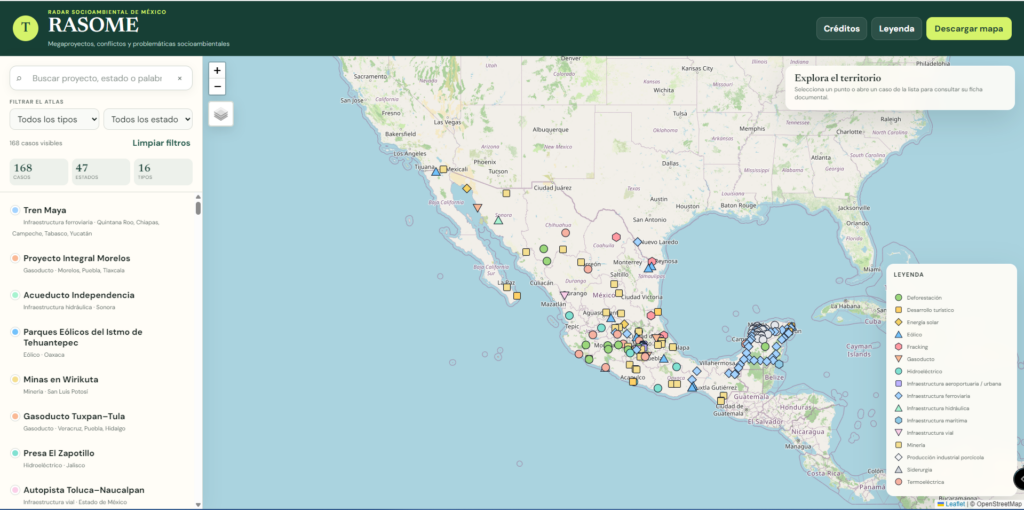Click the 'Fracking' legend label
The width and height of the screenshot is (1024, 510).
pos(918,347)
